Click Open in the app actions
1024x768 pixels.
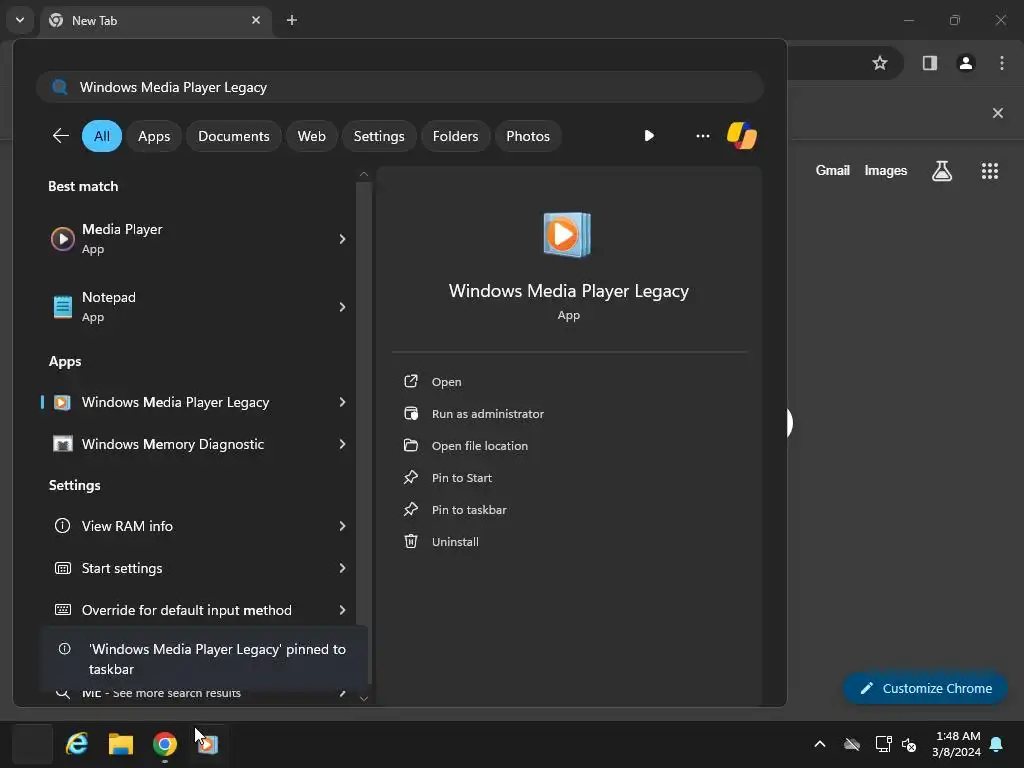click(x=446, y=382)
